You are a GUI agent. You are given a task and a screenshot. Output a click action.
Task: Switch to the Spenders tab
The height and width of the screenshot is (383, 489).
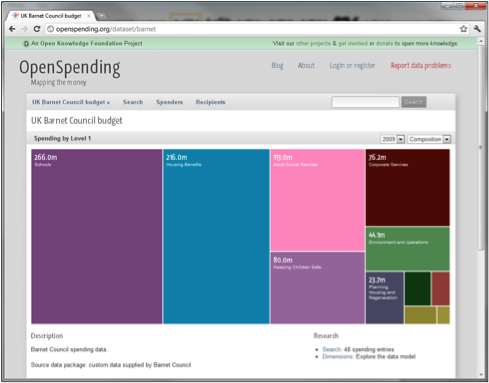pyautogui.click(x=169, y=102)
